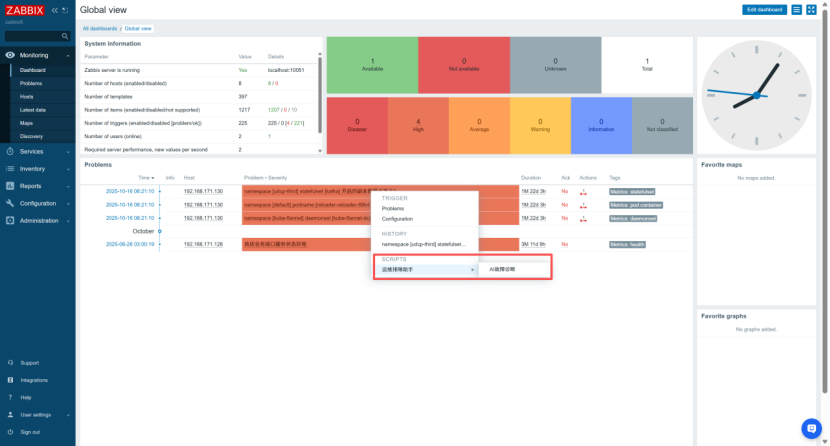The width and height of the screenshot is (830, 446).
Task: Open AI故障诊断 script from submenu
Action: click(x=502, y=269)
